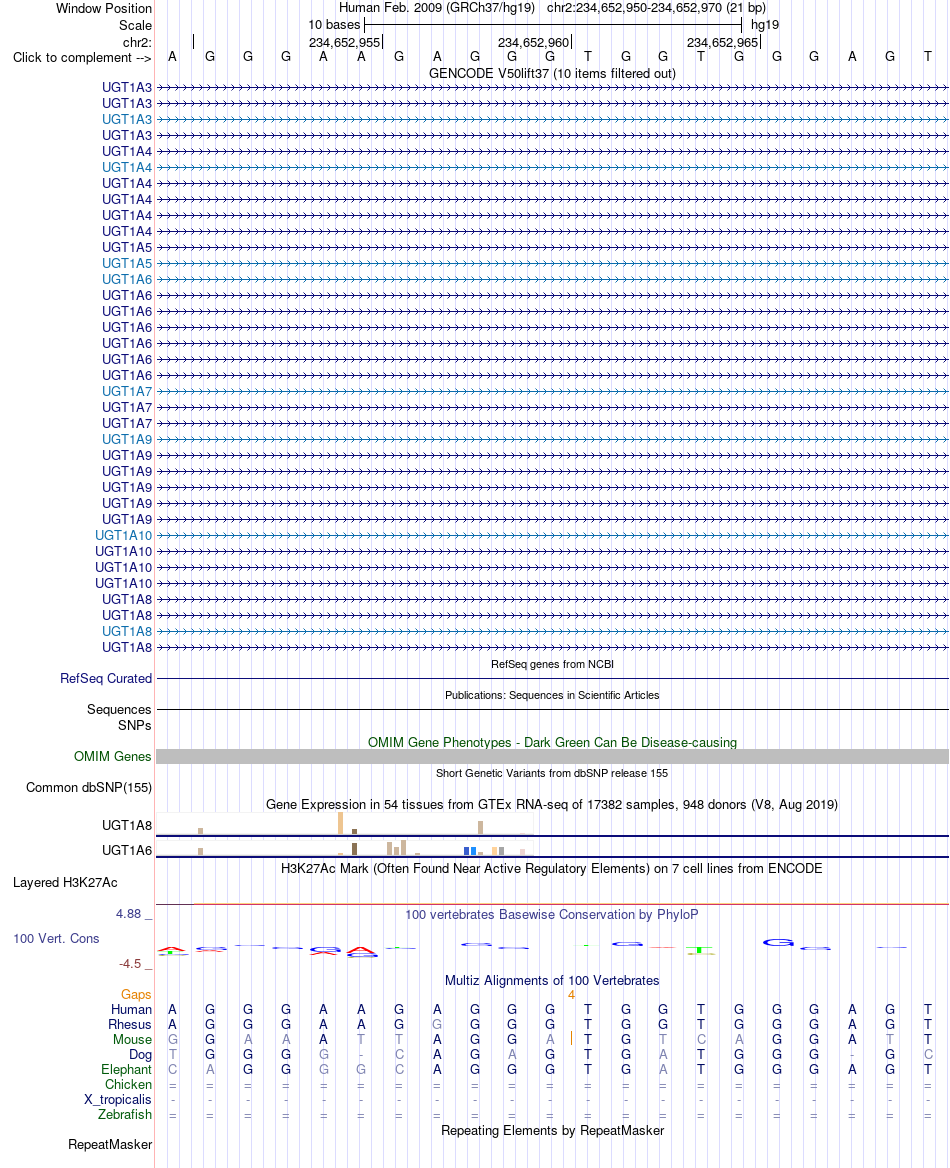950x1168 pixels.
Task: Open 'Short Genetic Variants from dbSNP release 155'
Action: tap(552, 773)
